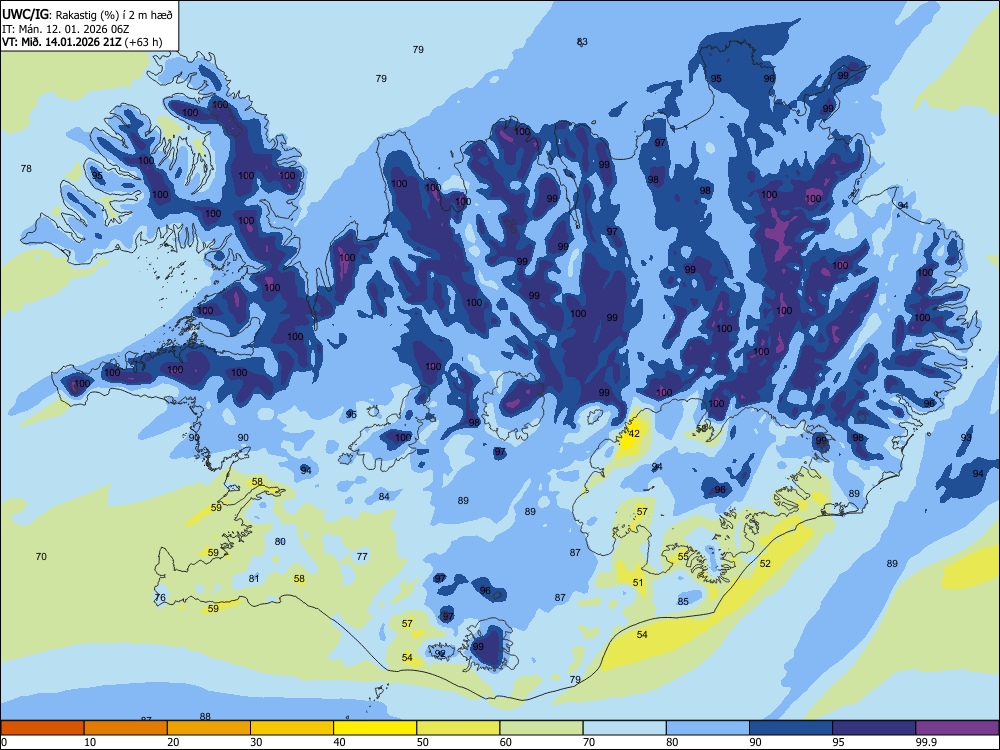Viewport: 1000px width, 750px height.
Task: Click the orange 10–20 legend swatch
Action: coord(126,728)
